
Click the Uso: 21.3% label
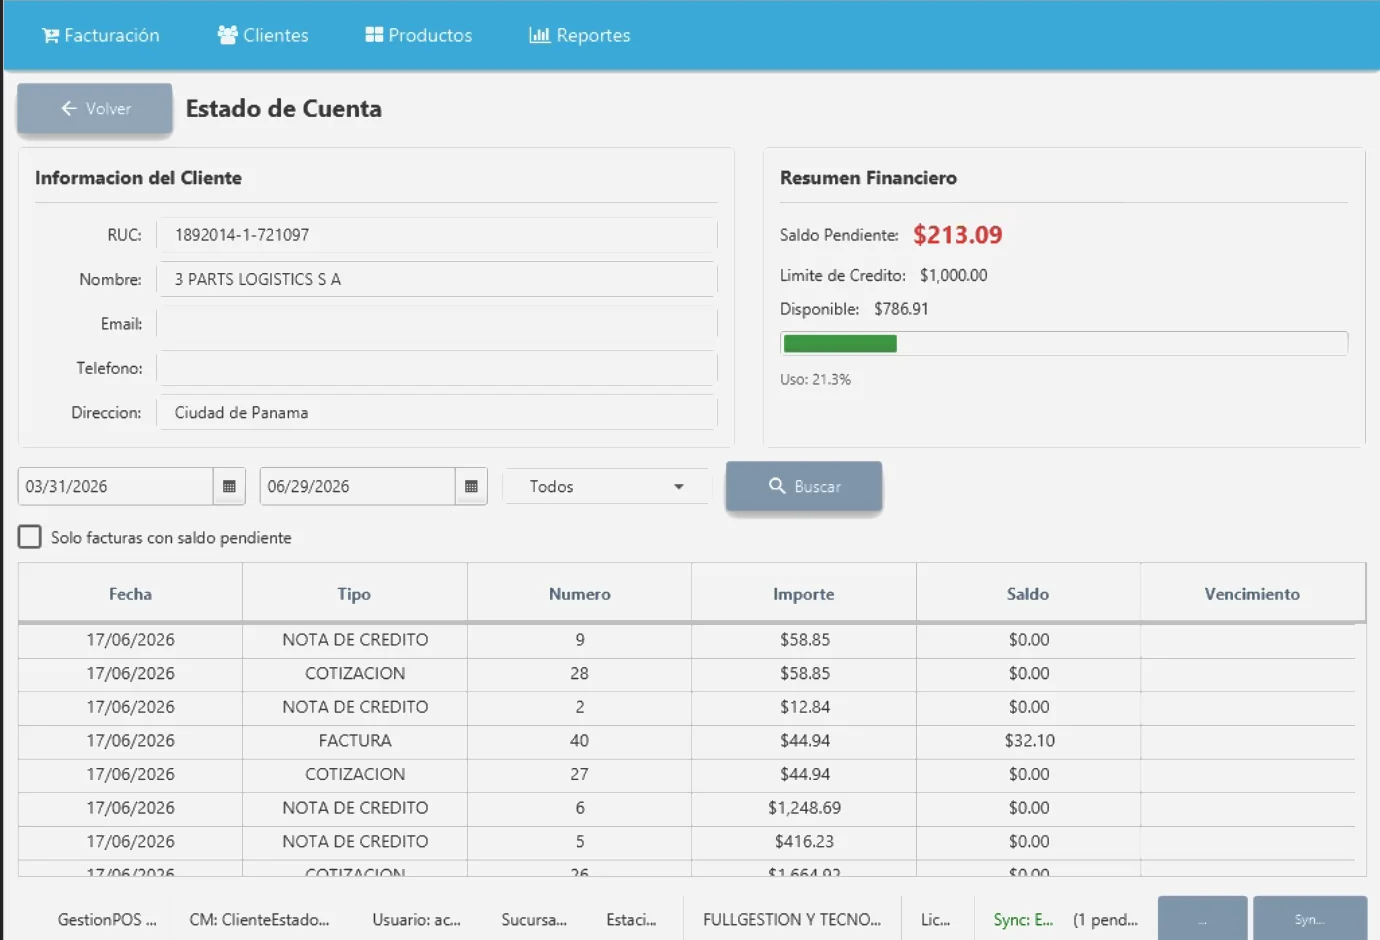pyautogui.click(x=815, y=380)
